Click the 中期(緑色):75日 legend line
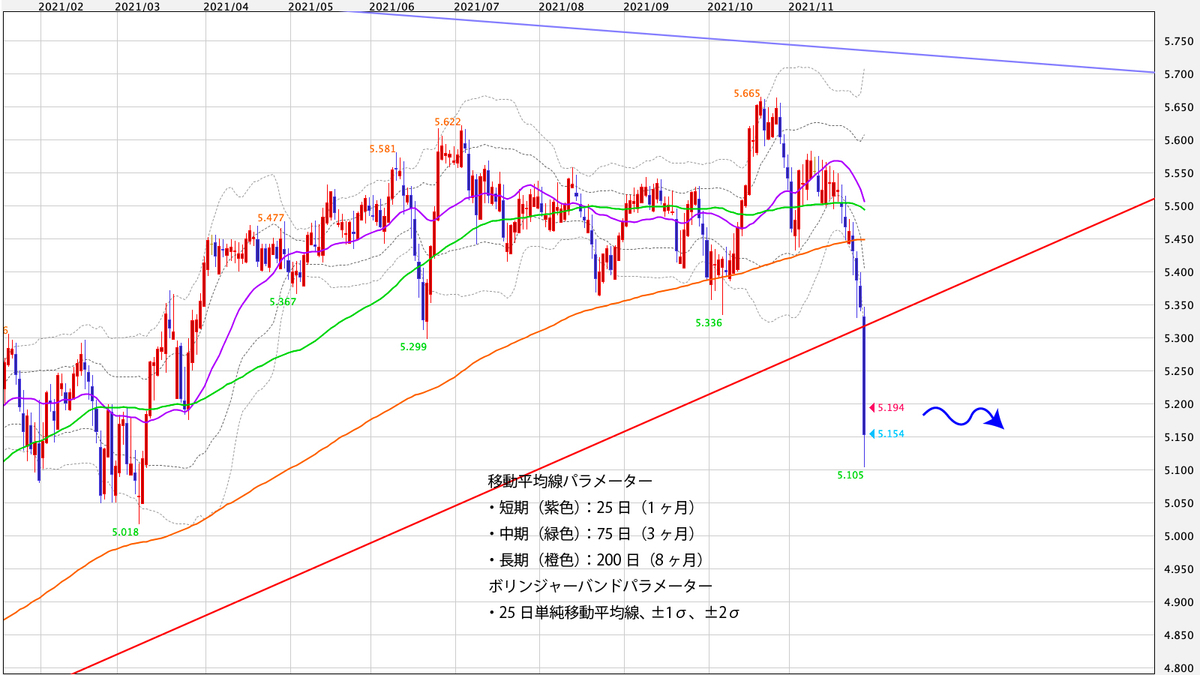1200x675 pixels. point(591,533)
